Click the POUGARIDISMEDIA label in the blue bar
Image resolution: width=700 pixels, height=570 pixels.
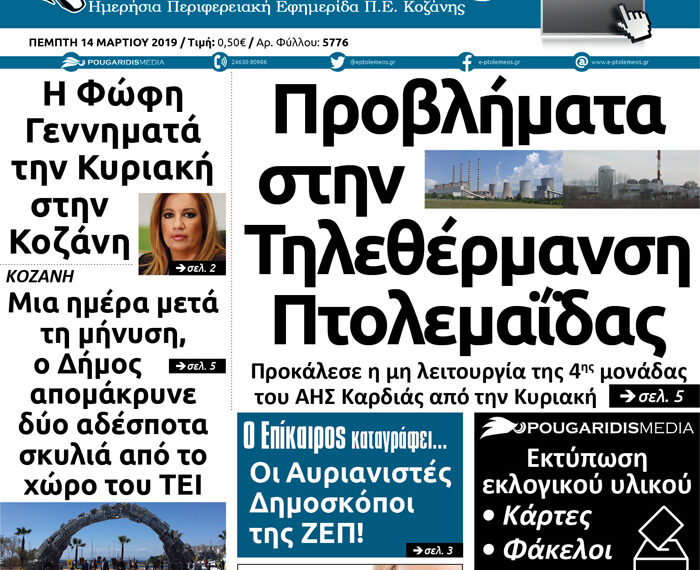click(126, 62)
